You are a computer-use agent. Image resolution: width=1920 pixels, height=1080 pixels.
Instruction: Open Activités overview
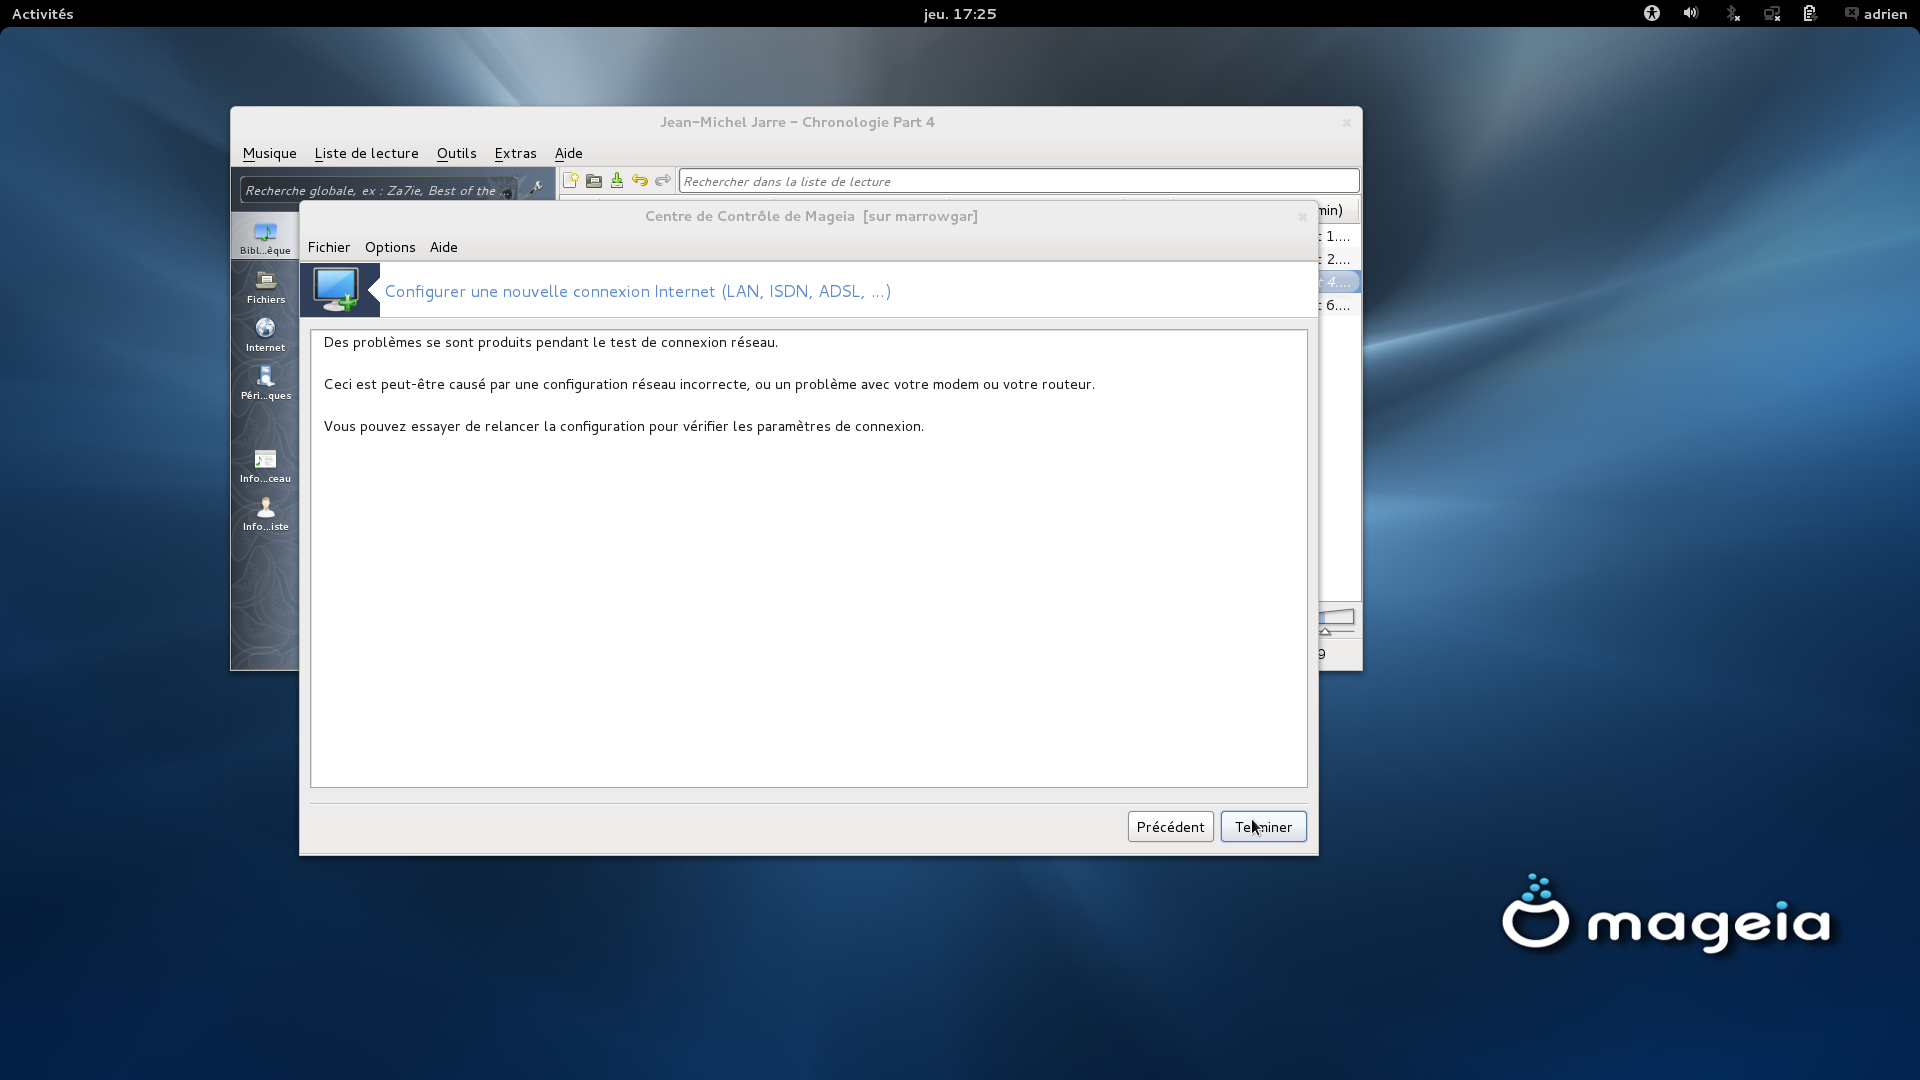point(42,14)
